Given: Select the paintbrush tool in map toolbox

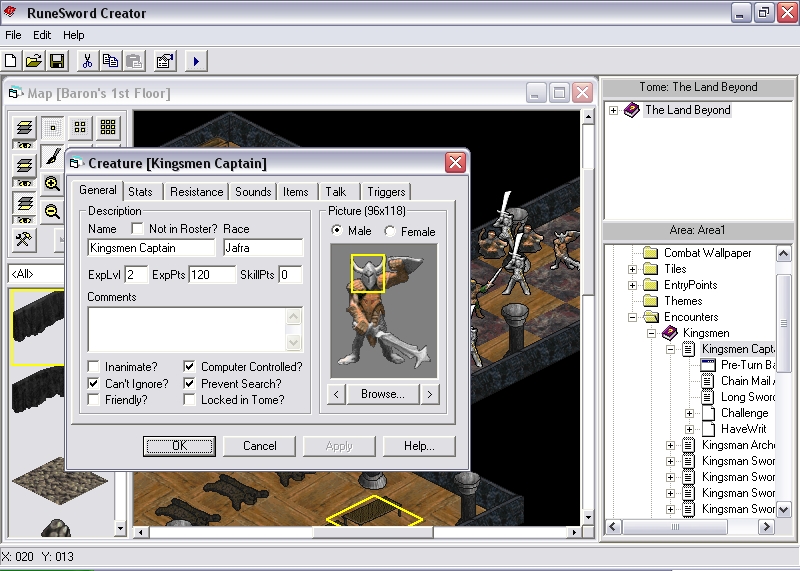Looking at the screenshot, I should [x=53, y=157].
